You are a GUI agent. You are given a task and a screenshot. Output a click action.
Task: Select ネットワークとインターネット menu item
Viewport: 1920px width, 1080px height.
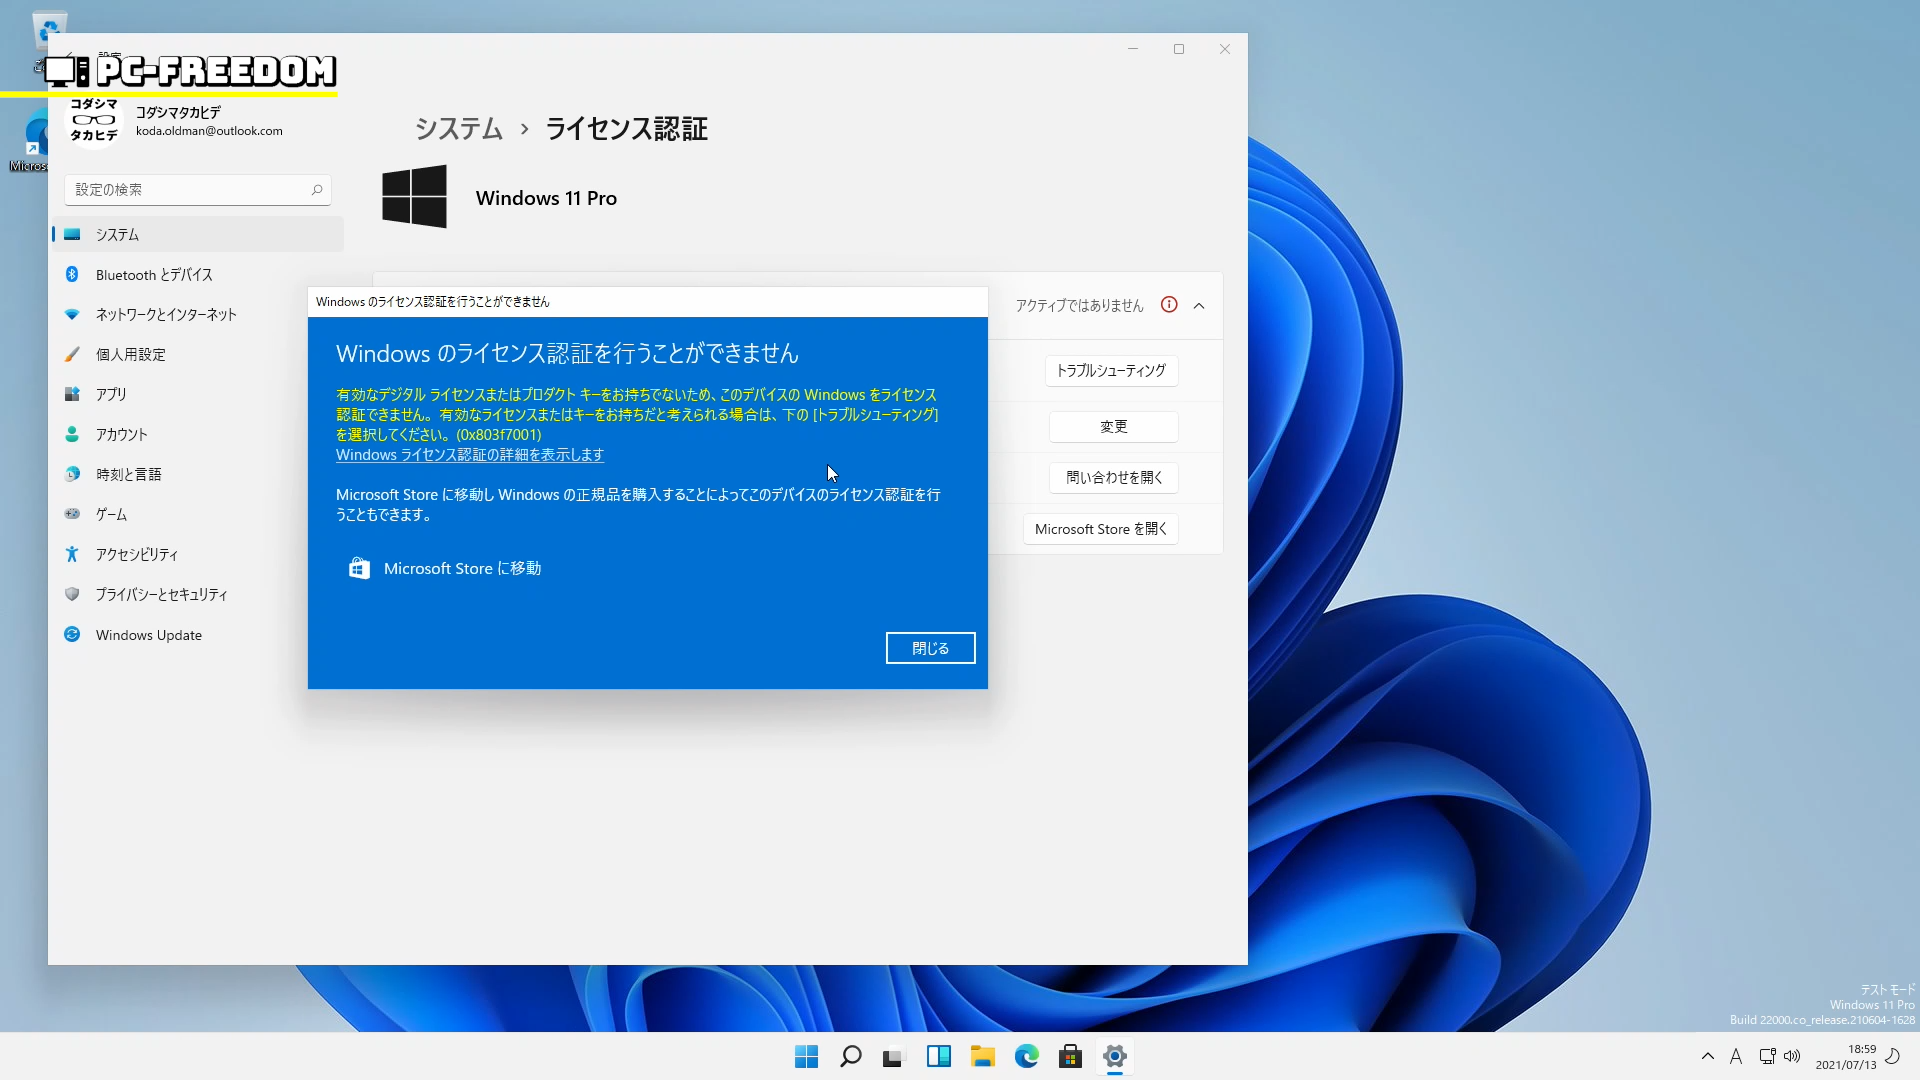(x=166, y=315)
